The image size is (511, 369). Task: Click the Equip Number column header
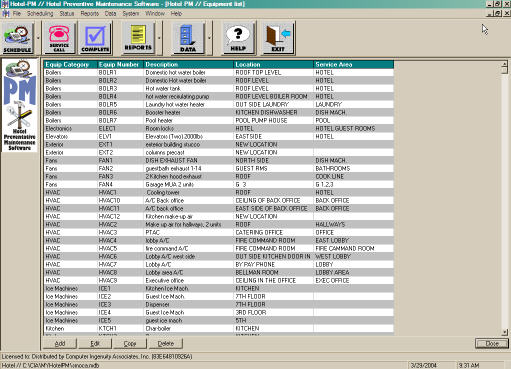click(x=120, y=64)
